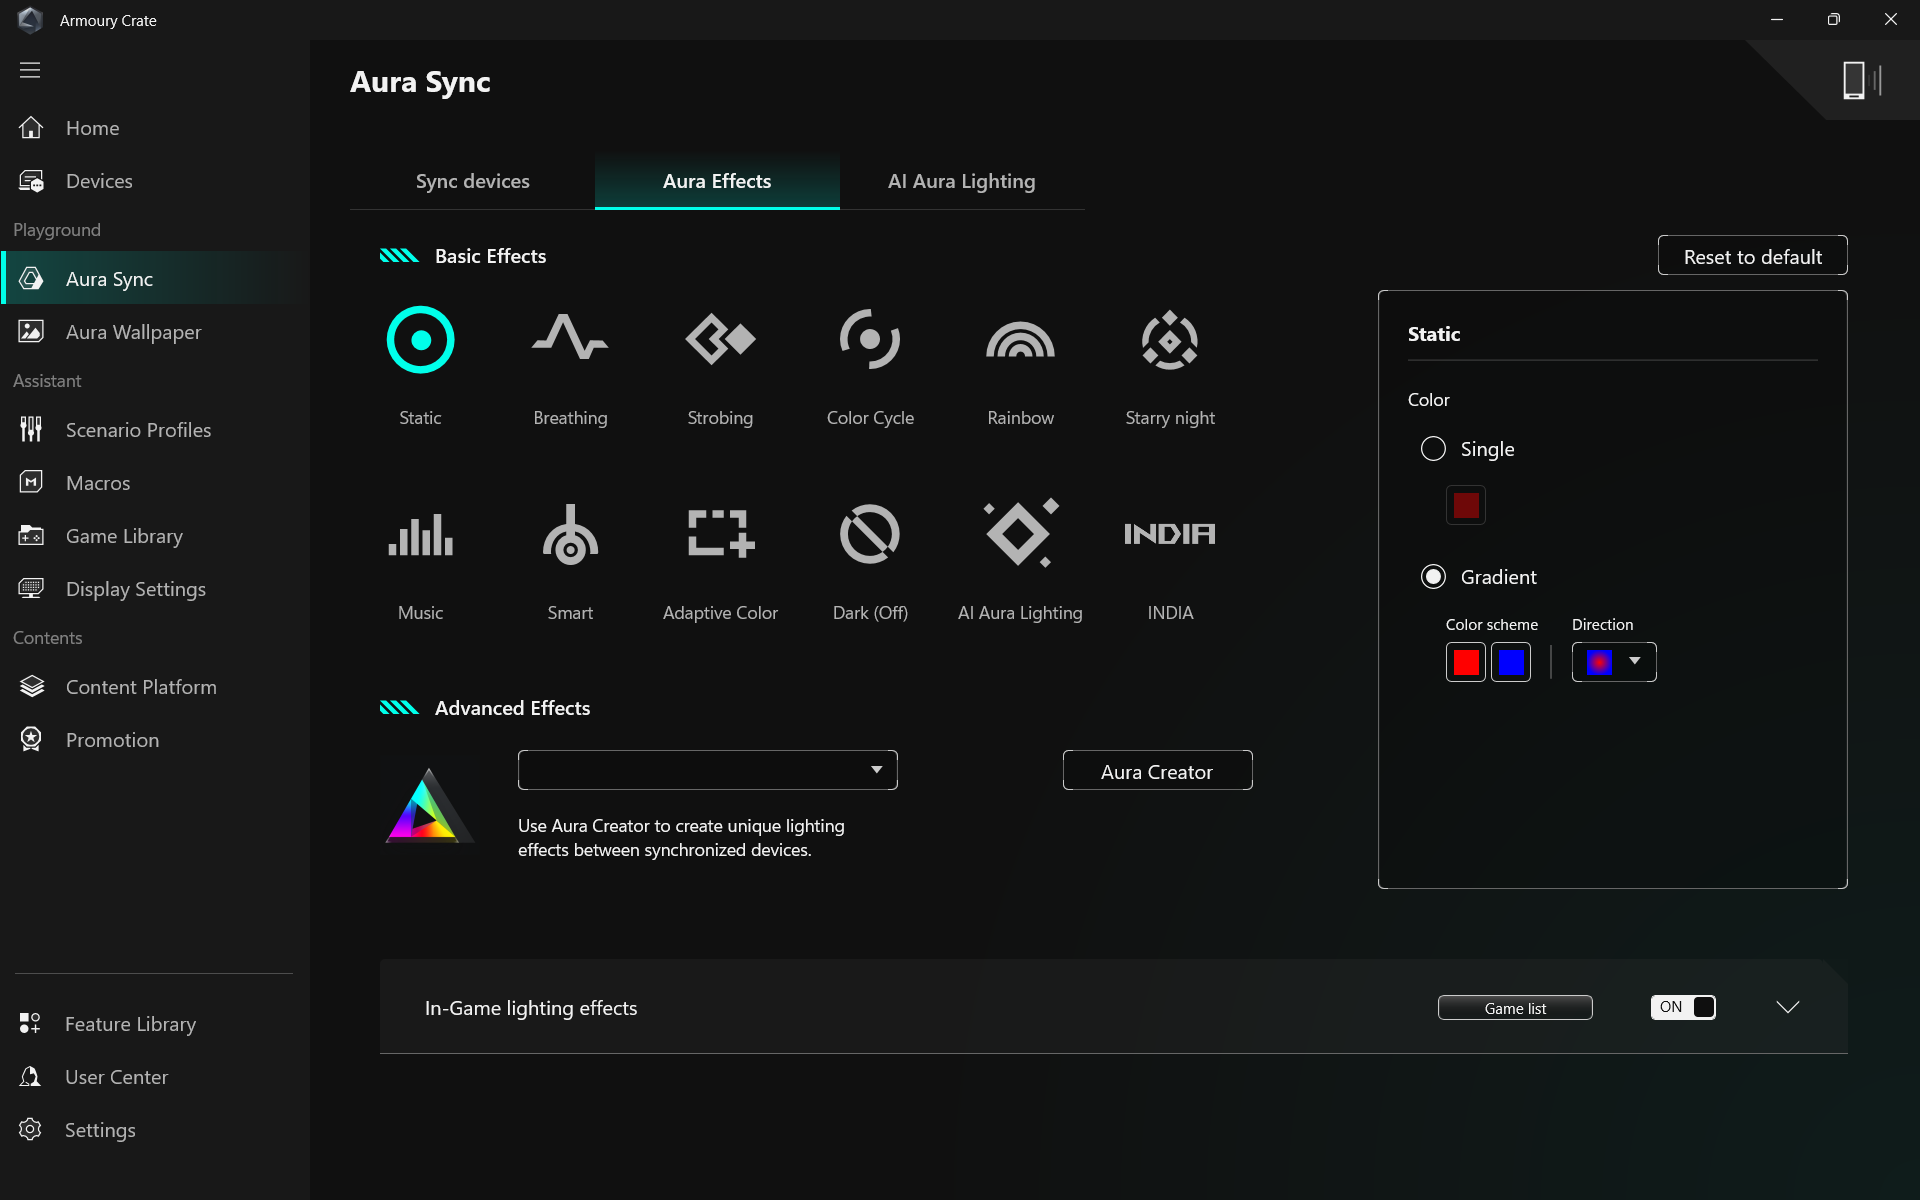Open Macros in the sidebar
This screenshot has width=1920, height=1200.
155,483
